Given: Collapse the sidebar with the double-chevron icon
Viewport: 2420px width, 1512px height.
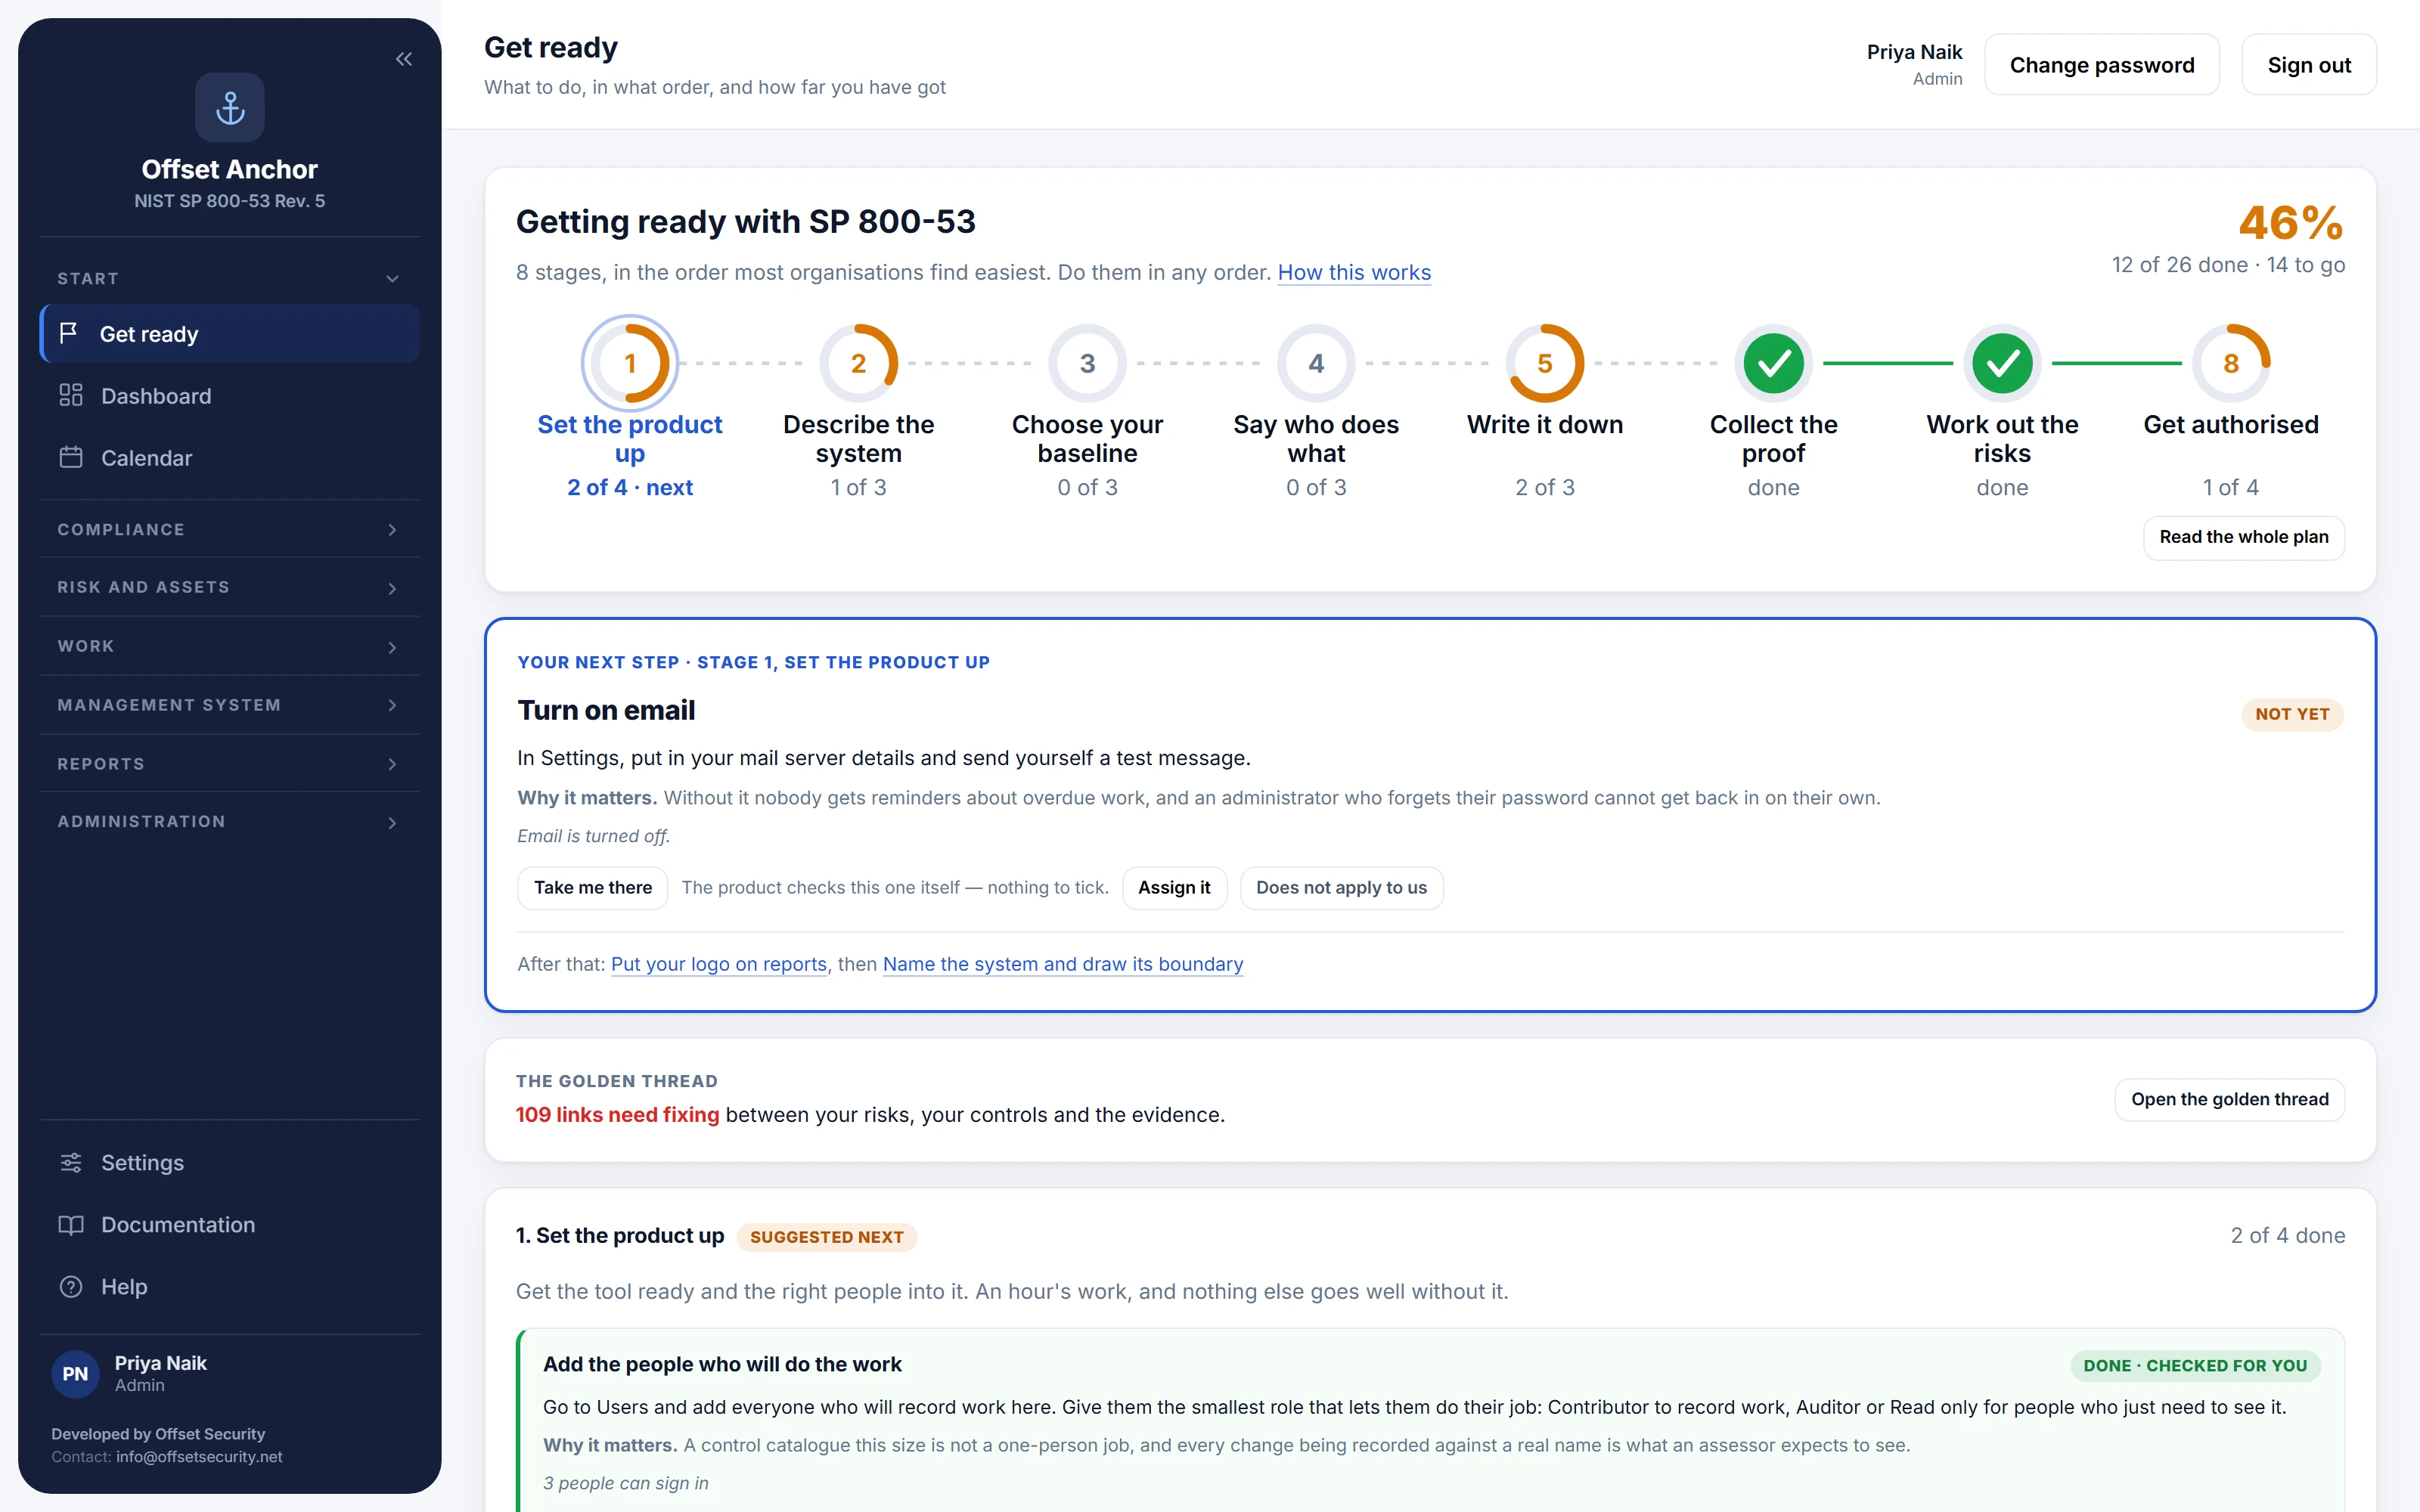Looking at the screenshot, I should coord(404,59).
